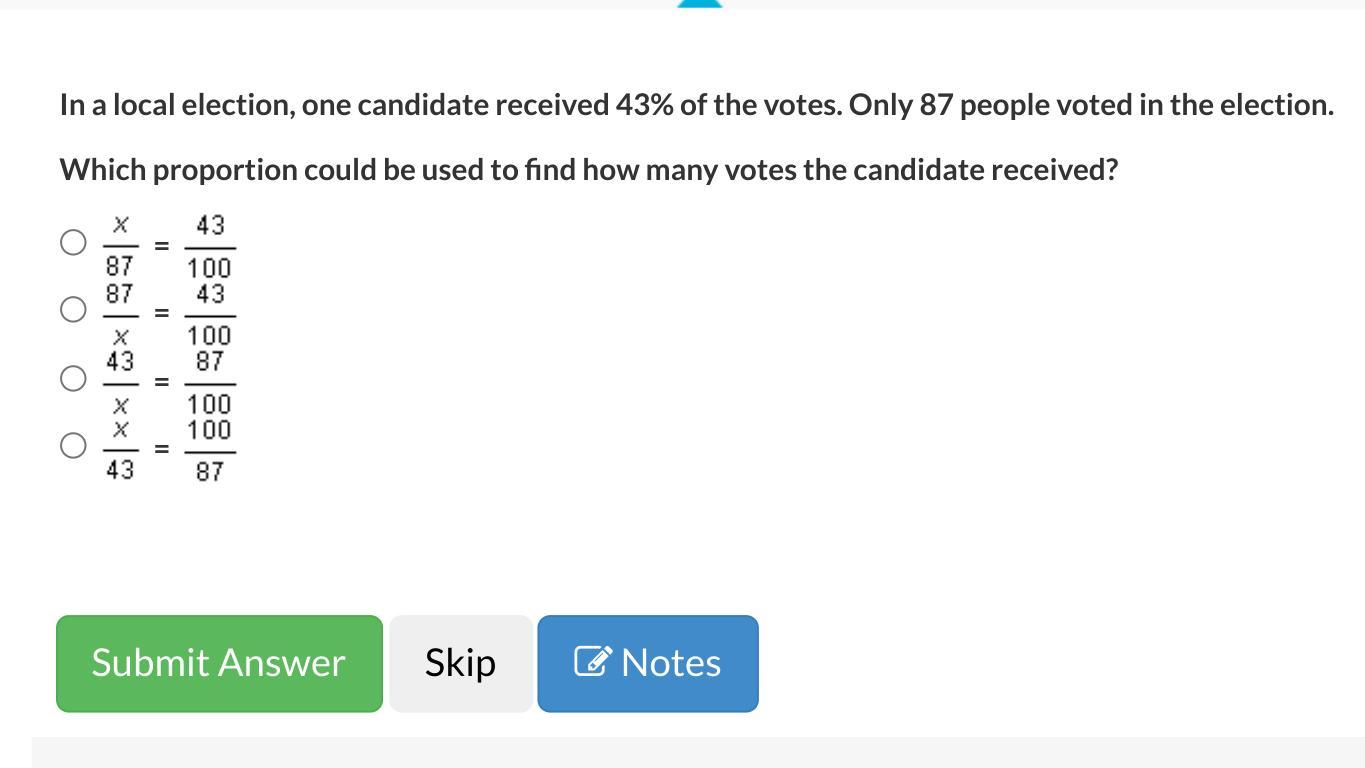Image resolution: width=1365 pixels, height=768 pixels.
Task: Click the 43 over 100 fraction in first choice
Action: coord(210,246)
